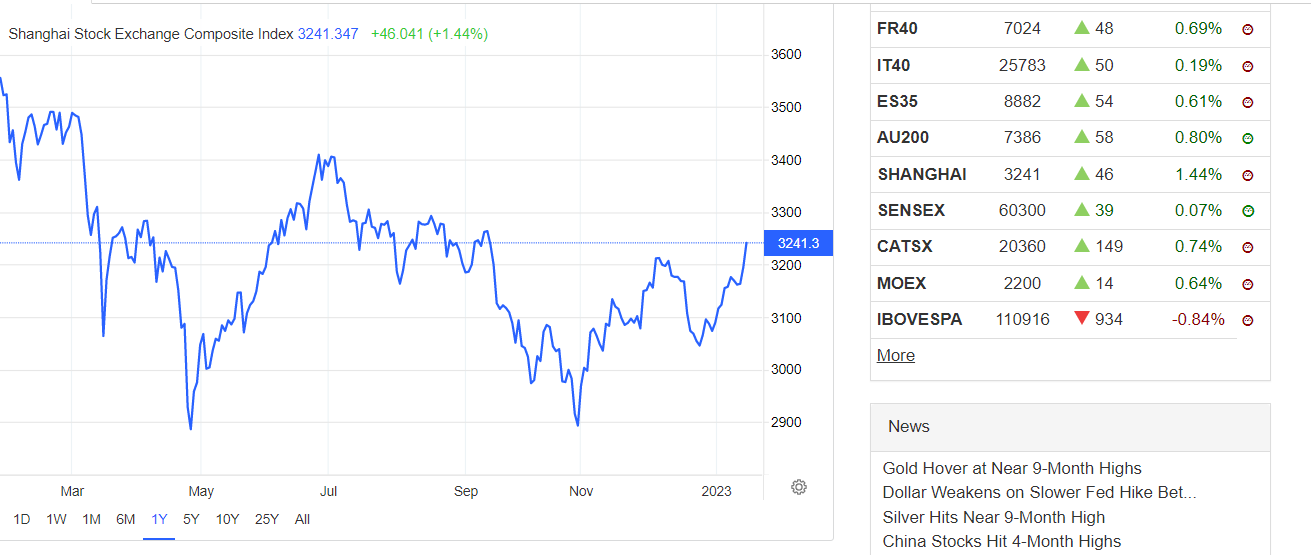Click the 3241.3 current price label on the axis
The image size is (1311, 555).
tap(798, 243)
